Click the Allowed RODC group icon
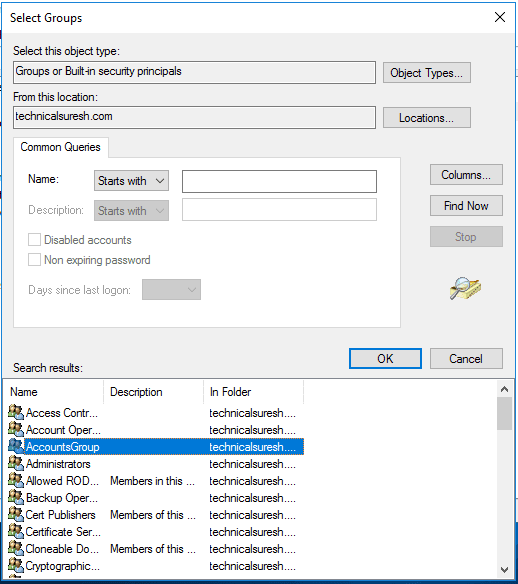Screen dimensions: 518x584 pos(16,480)
